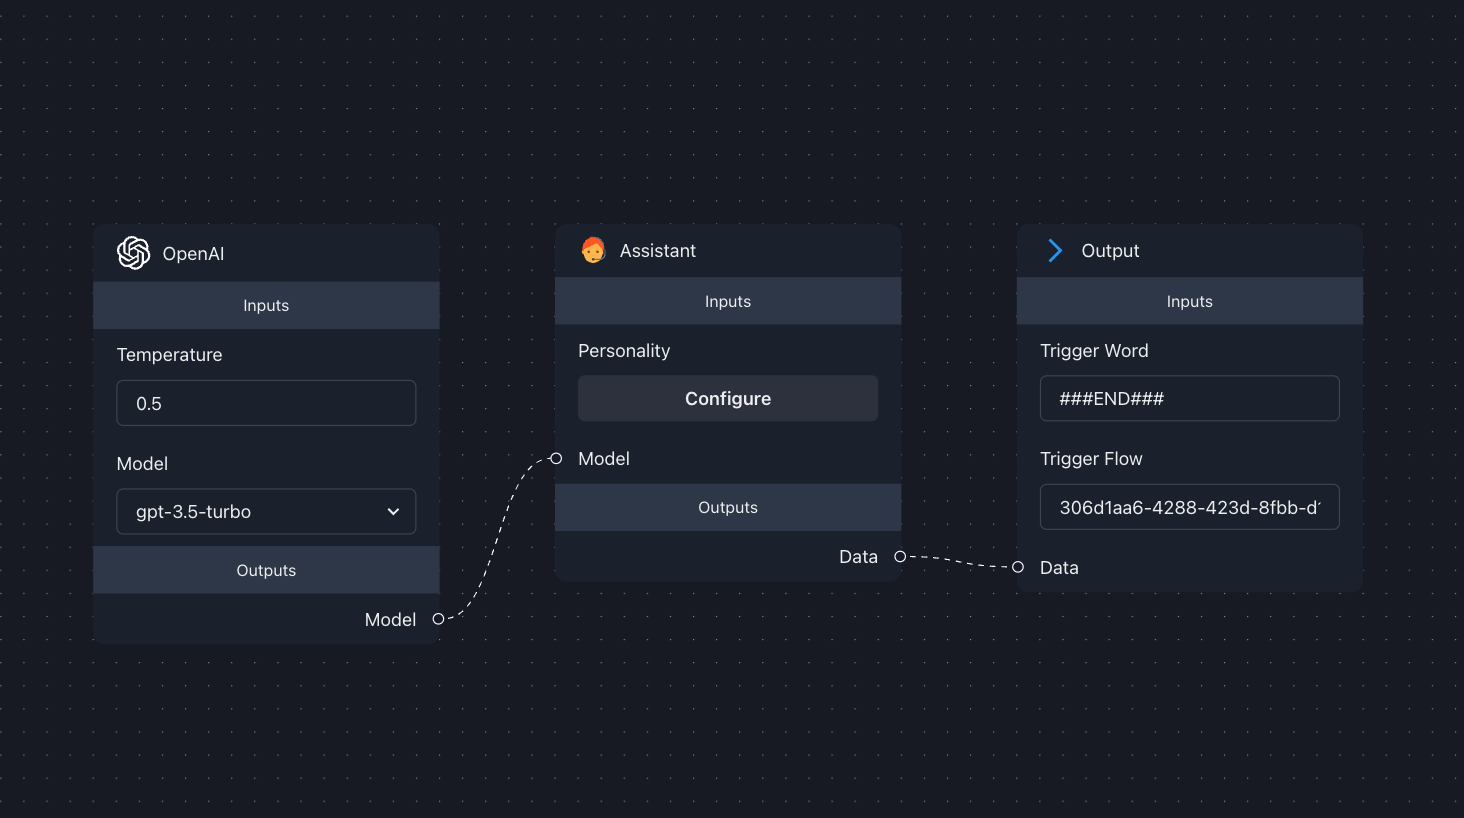The image size is (1464, 818).
Task: Click the Trigger Flow input field
Action: coord(1189,507)
